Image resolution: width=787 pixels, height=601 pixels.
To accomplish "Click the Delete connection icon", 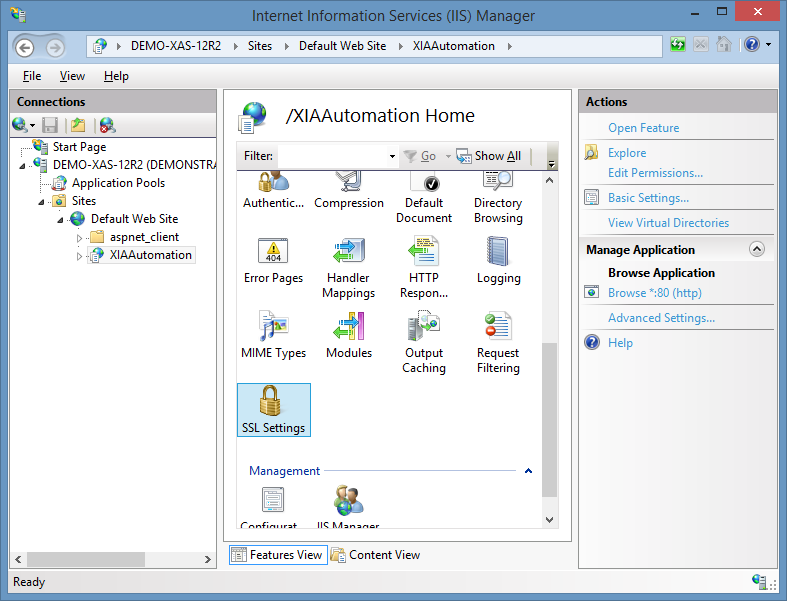I will point(107,125).
